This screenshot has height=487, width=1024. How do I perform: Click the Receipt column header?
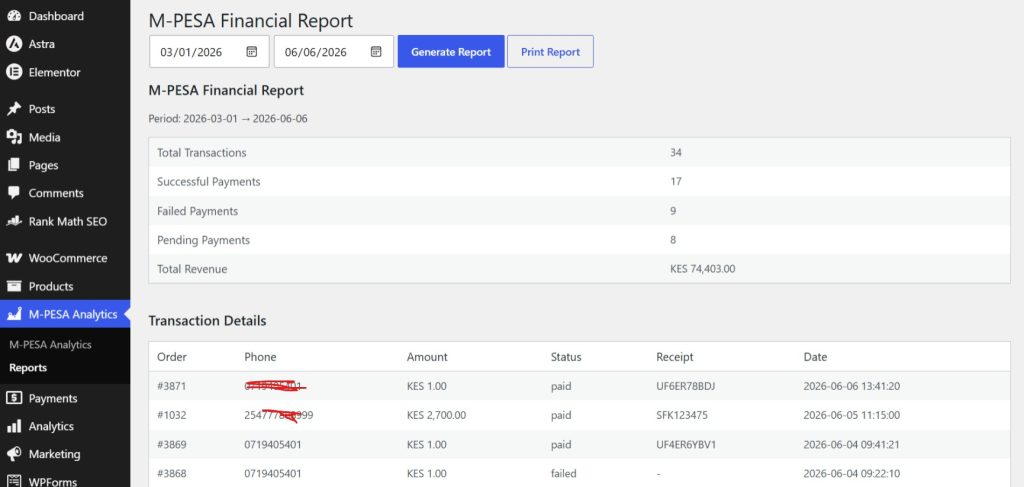(x=675, y=357)
